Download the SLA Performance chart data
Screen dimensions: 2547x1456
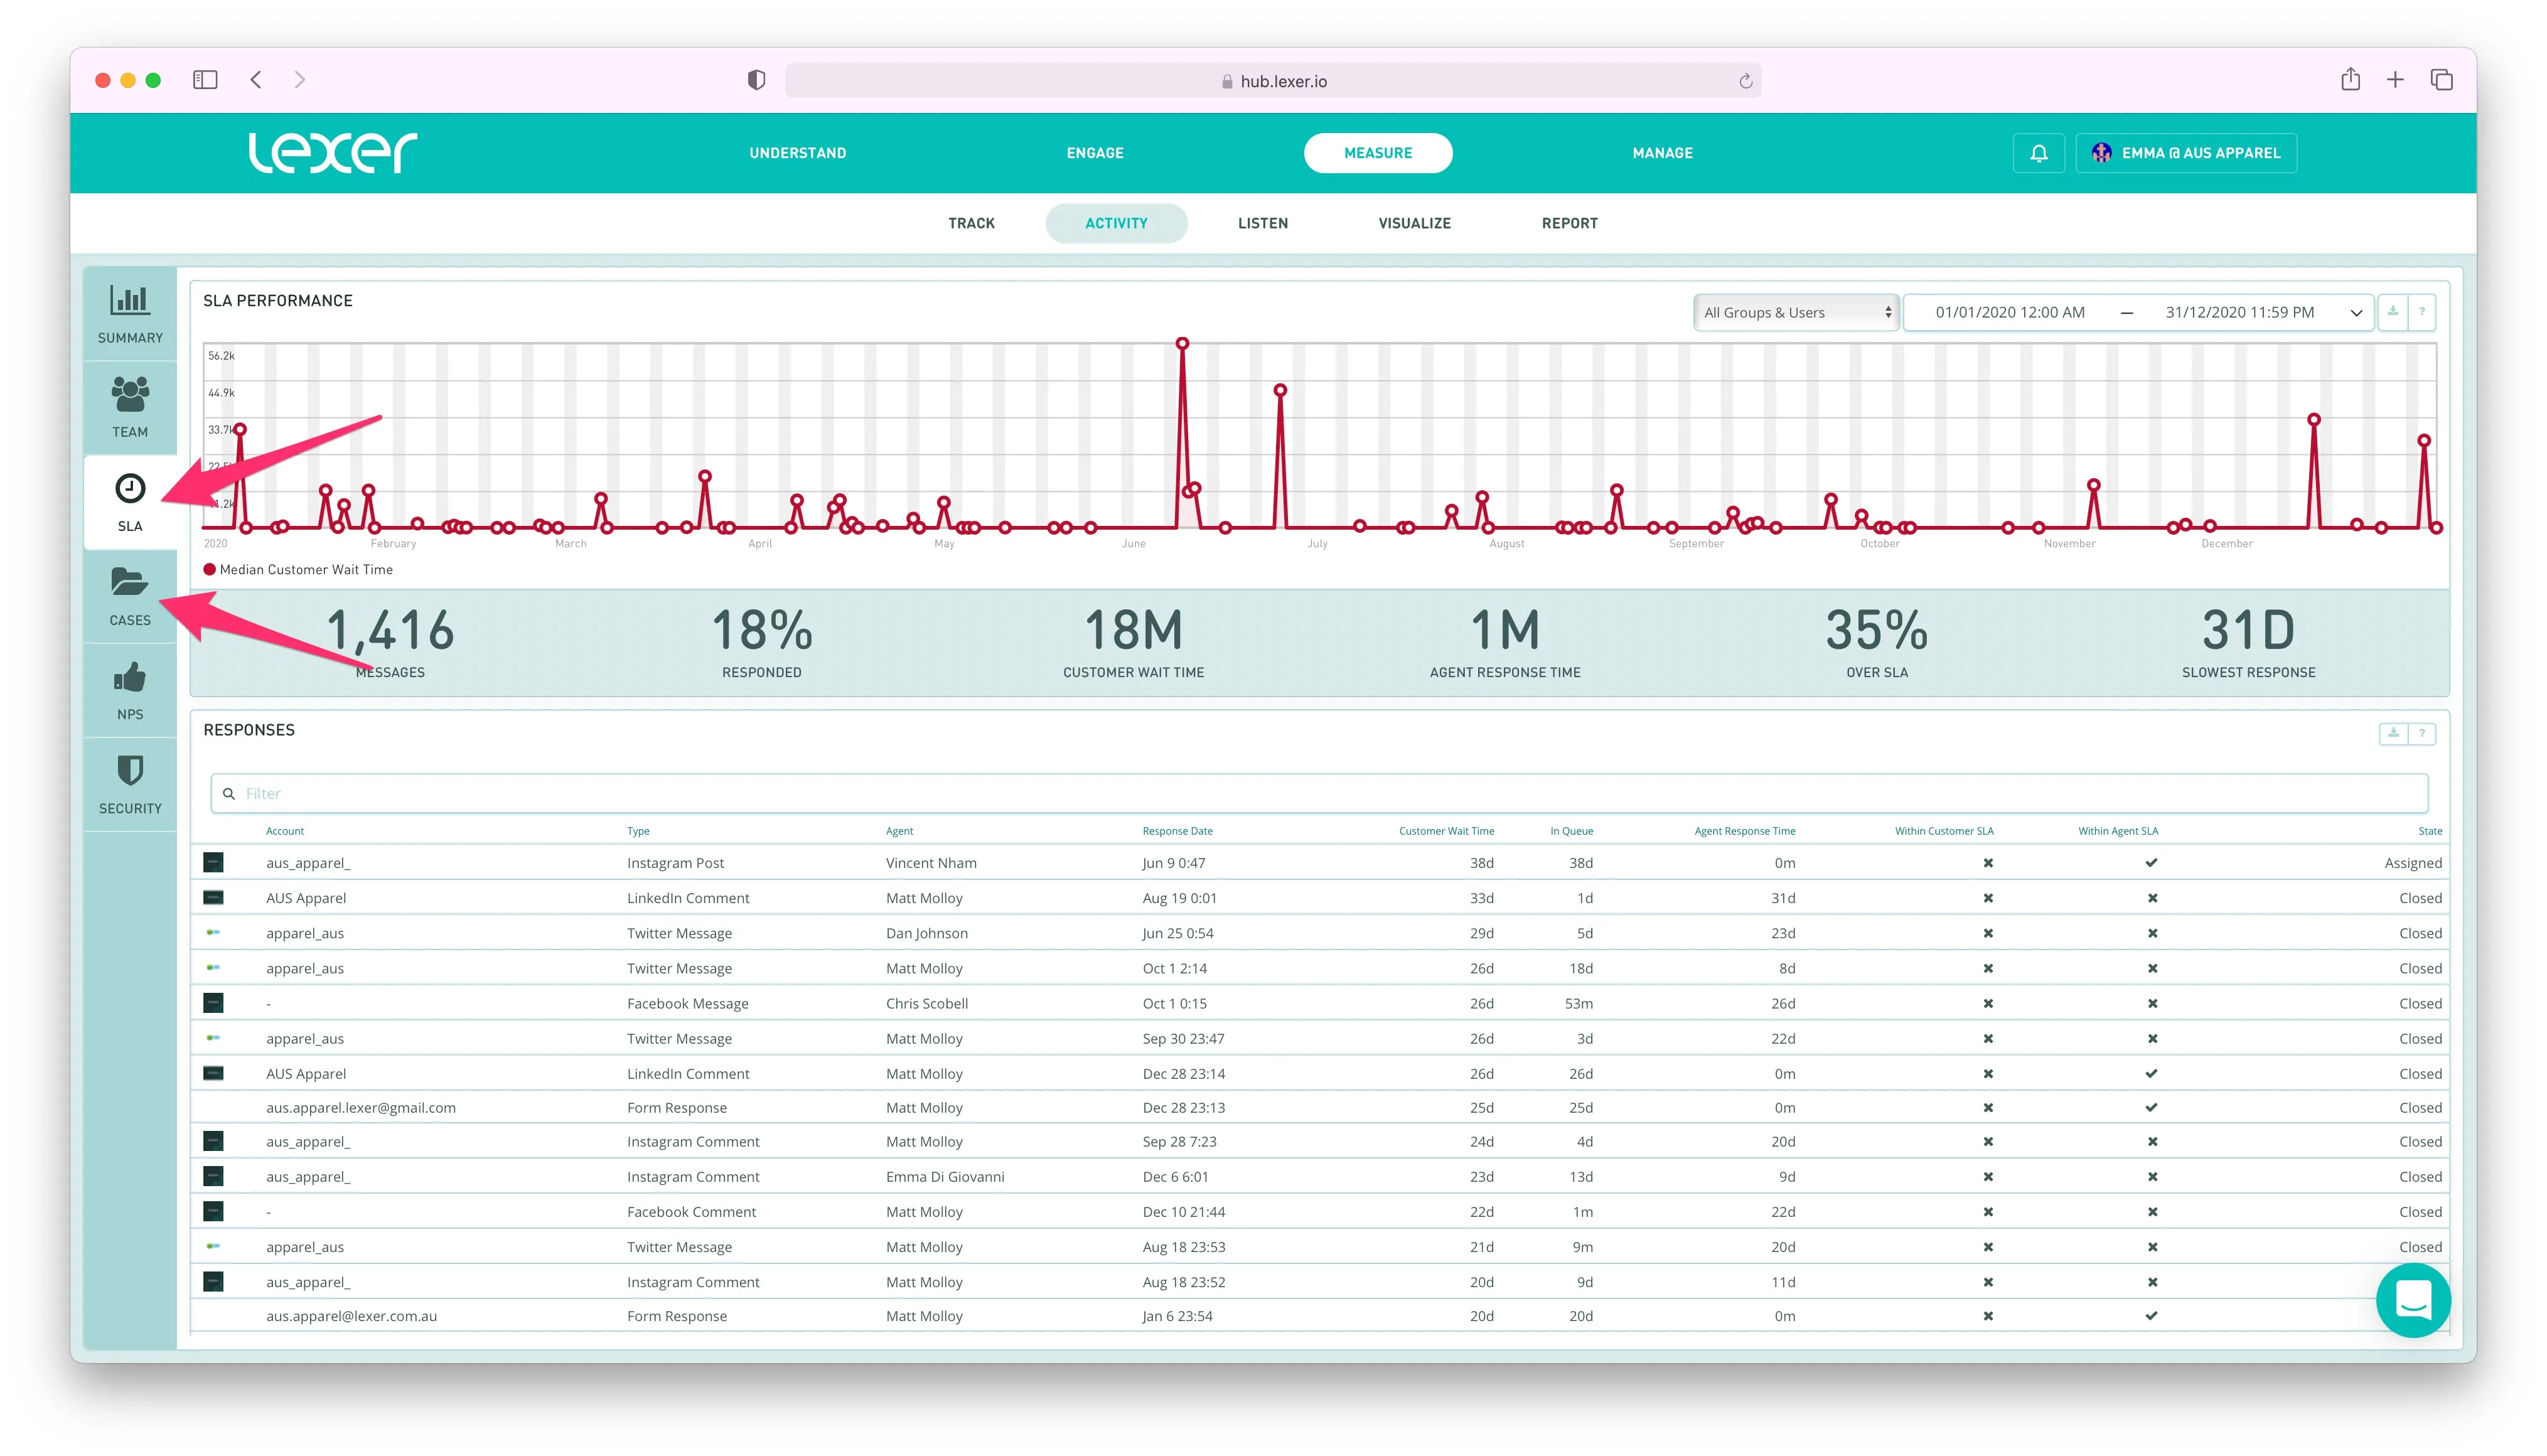[2392, 312]
